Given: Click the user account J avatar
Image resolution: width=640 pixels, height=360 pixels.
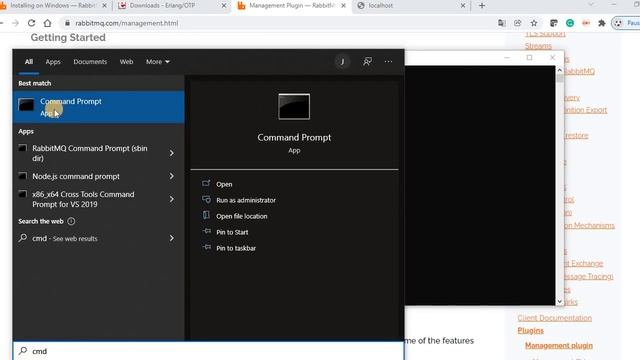Looking at the screenshot, I should 342,62.
